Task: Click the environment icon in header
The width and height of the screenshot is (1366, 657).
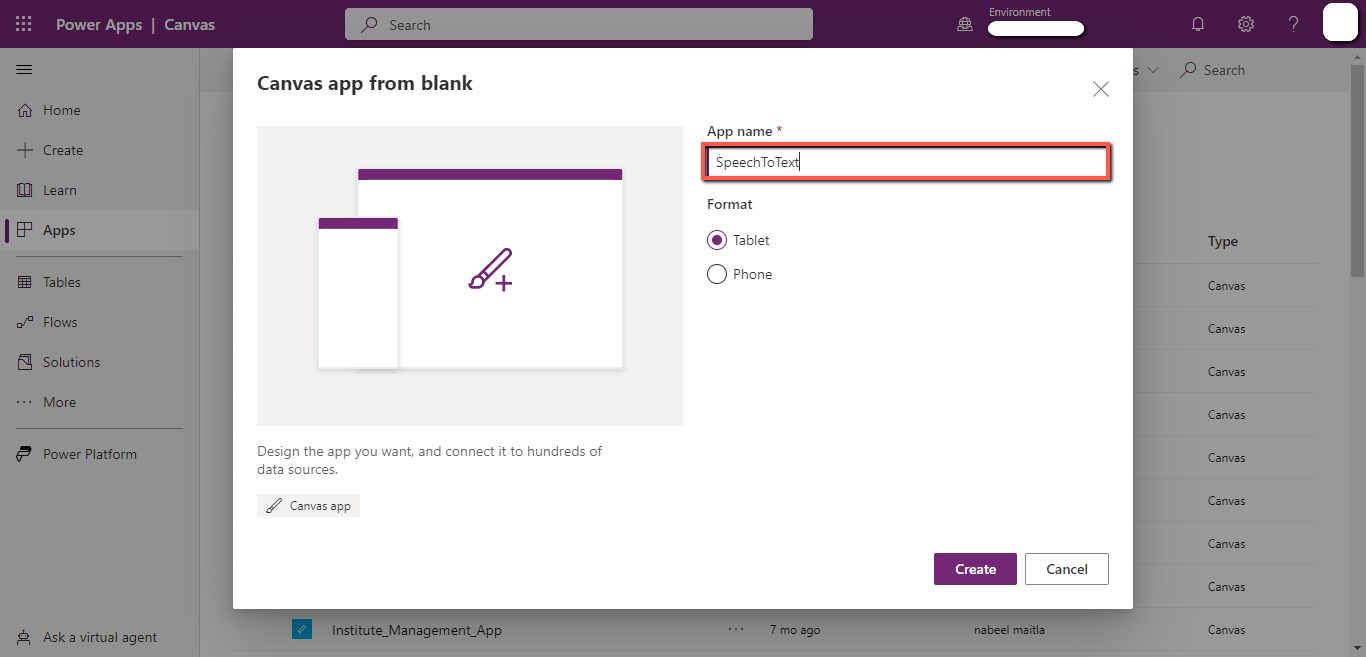Action: (x=965, y=25)
